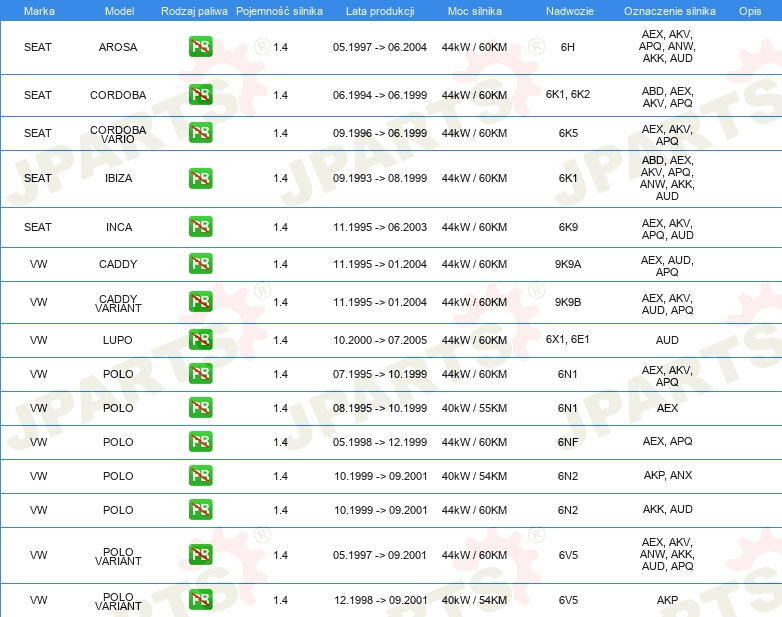
Task: Click production years 12.1998 -> 09.2001
Action: pos(381,600)
